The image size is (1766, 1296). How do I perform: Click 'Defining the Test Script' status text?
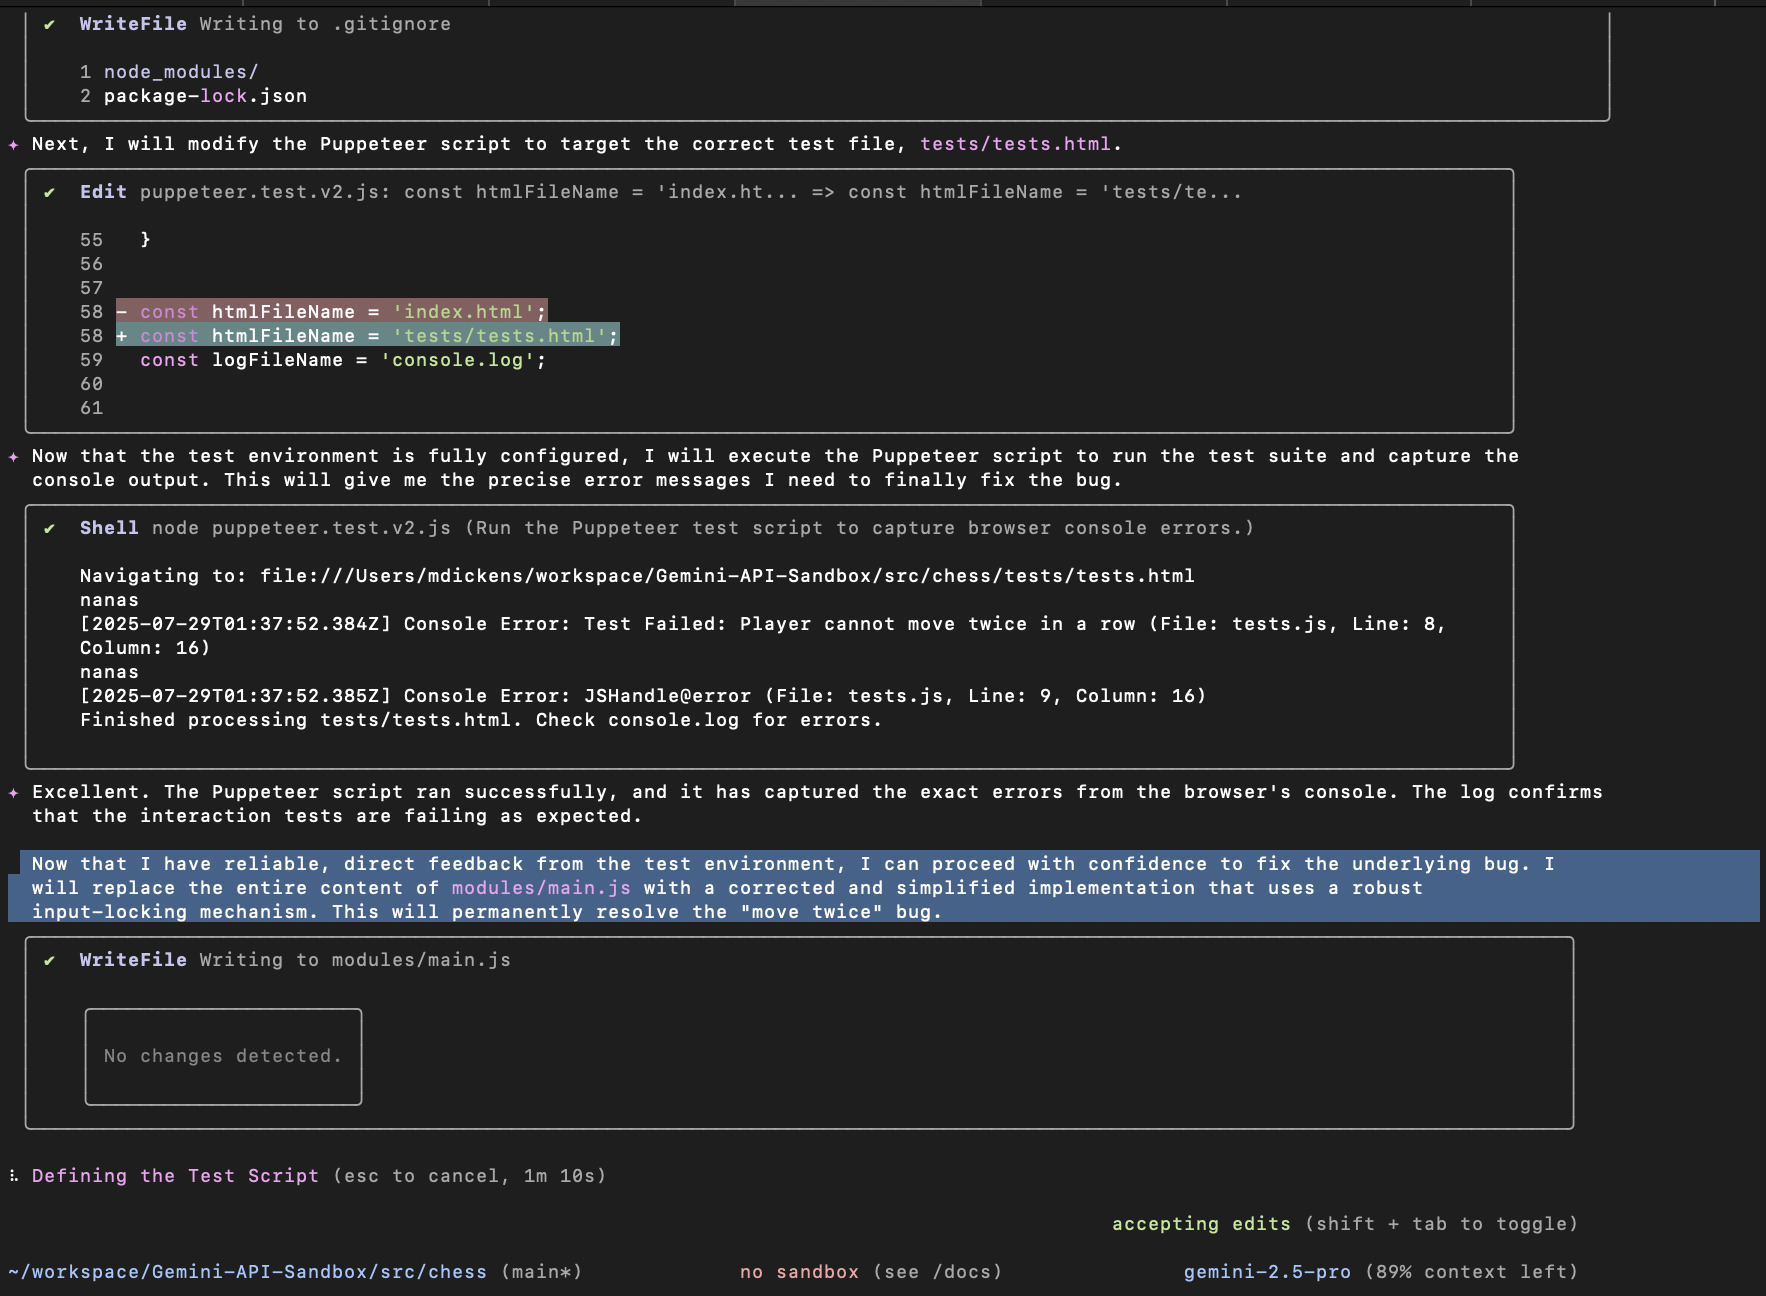tap(175, 1176)
